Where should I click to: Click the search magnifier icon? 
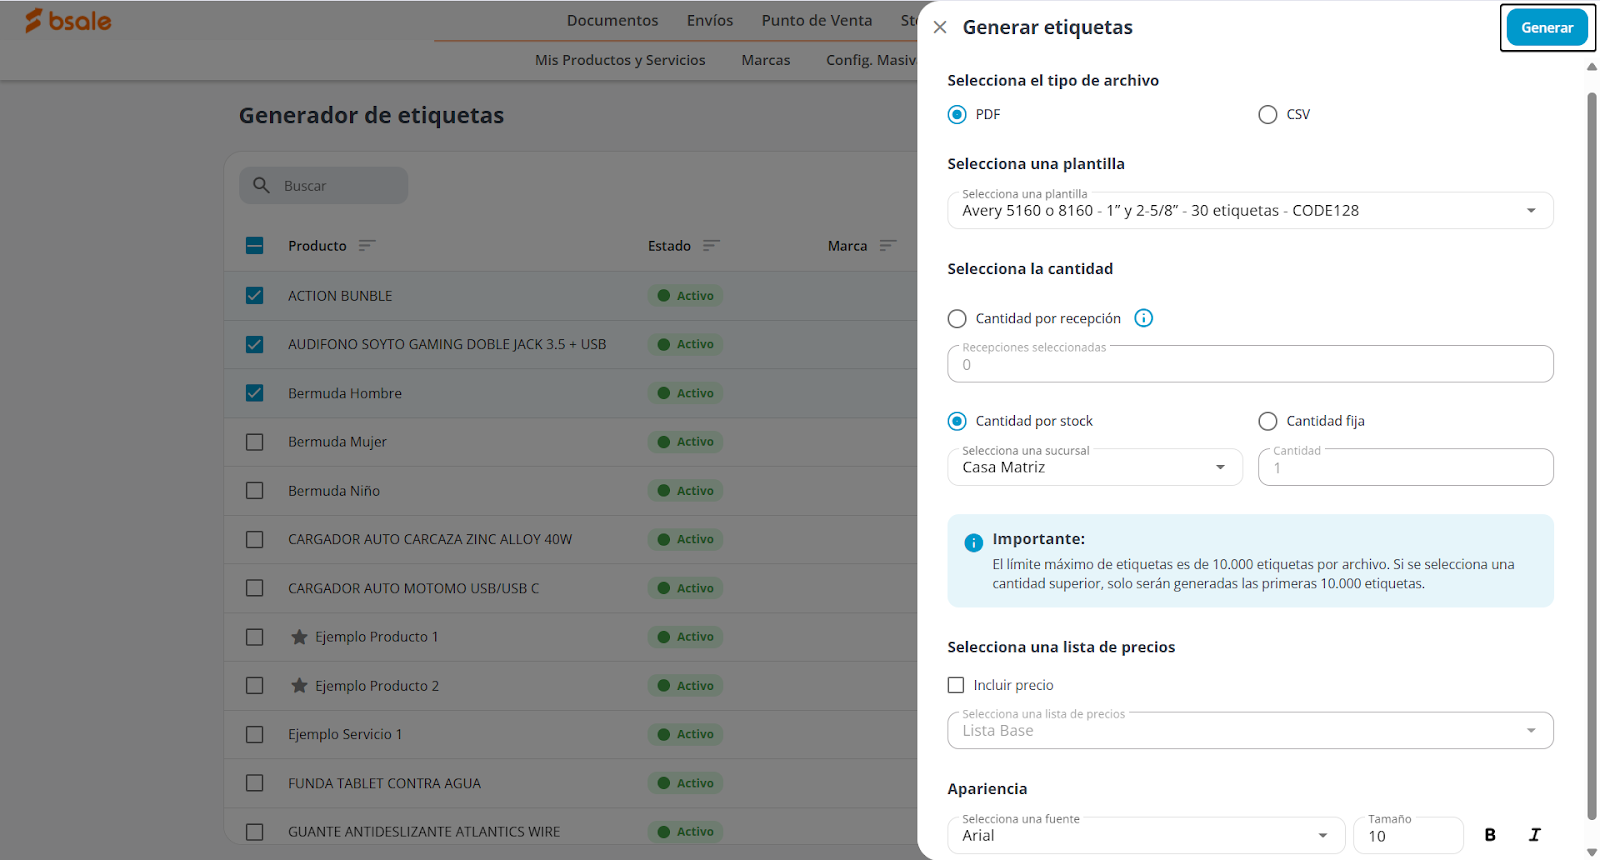click(x=262, y=185)
